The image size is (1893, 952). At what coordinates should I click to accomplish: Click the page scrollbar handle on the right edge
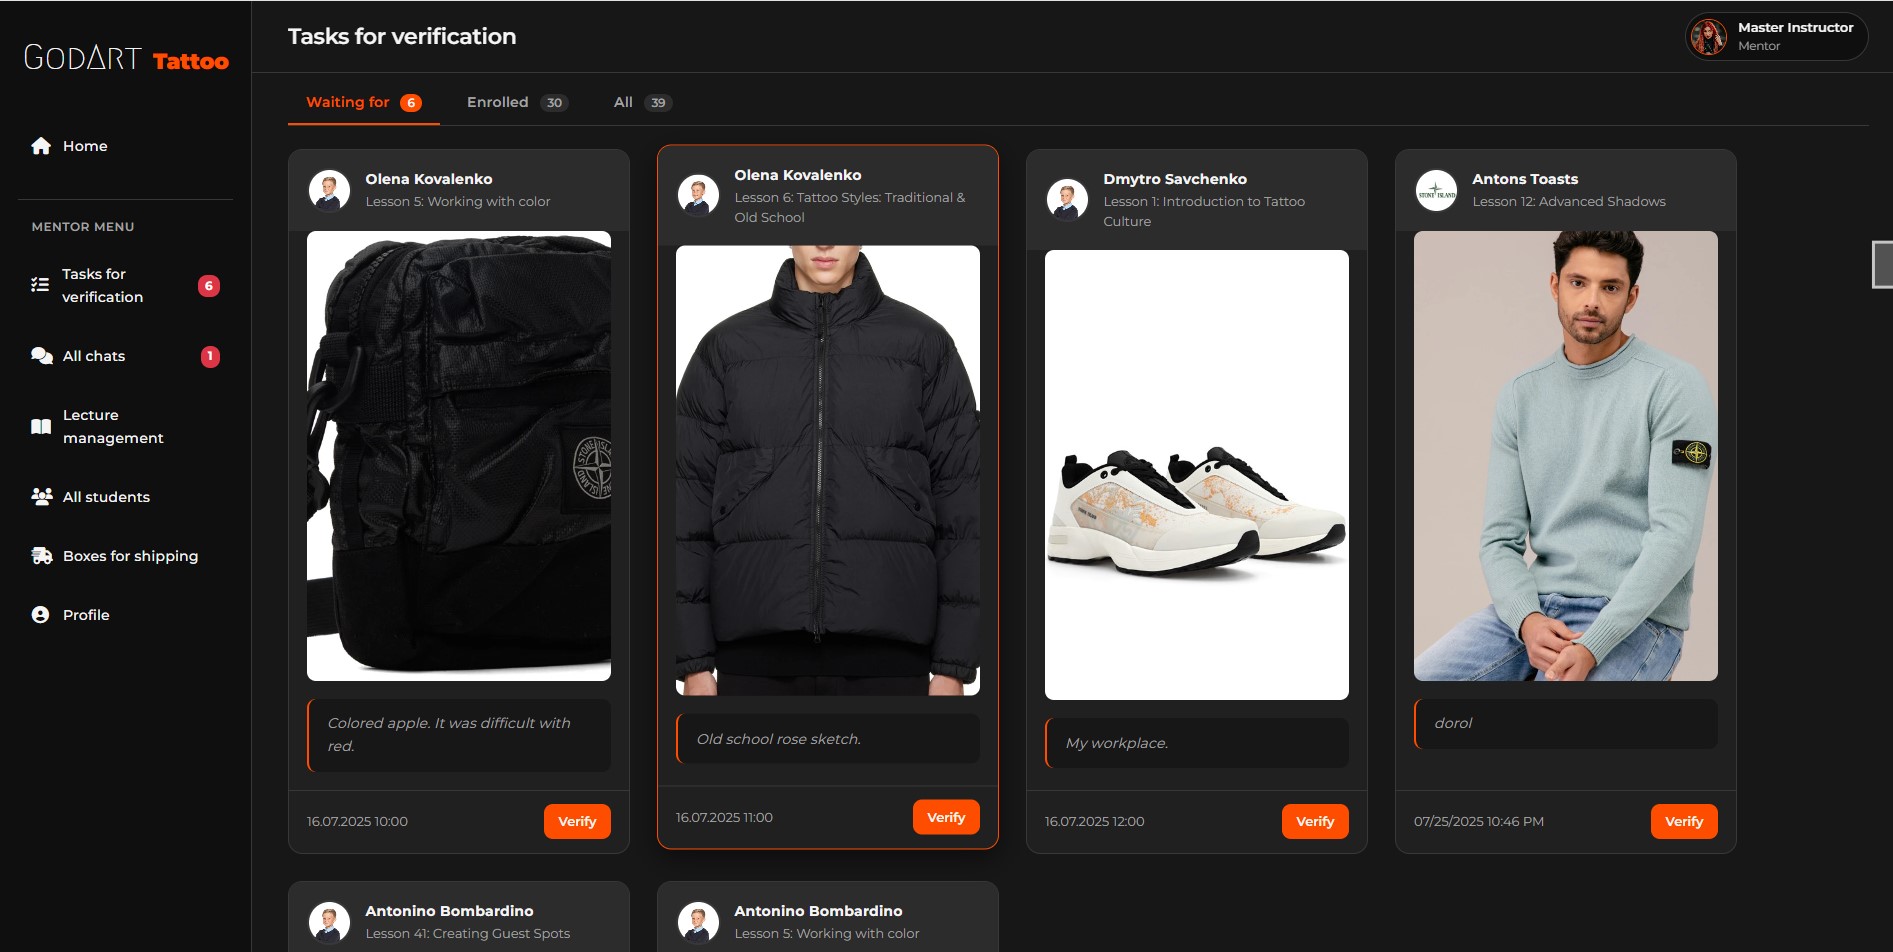pyautogui.click(x=1883, y=264)
